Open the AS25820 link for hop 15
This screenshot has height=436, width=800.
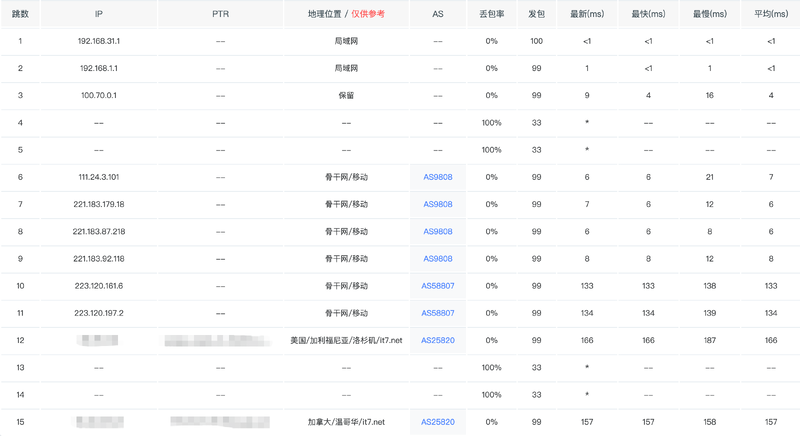438,422
